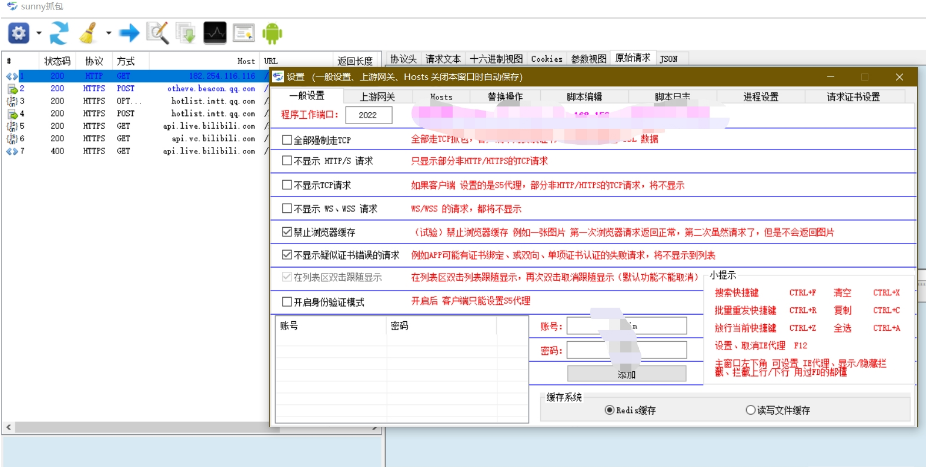Select the 一般设置 tab
The height and width of the screenshot is (467, 926).
307,96
